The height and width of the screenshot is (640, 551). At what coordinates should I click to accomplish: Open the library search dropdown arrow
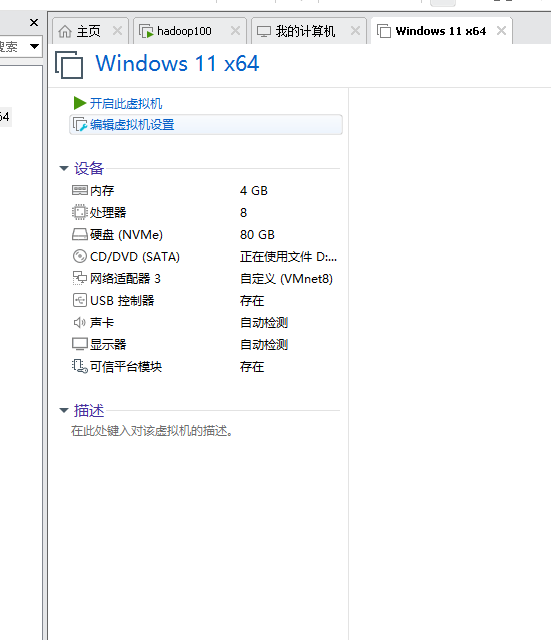34,46
